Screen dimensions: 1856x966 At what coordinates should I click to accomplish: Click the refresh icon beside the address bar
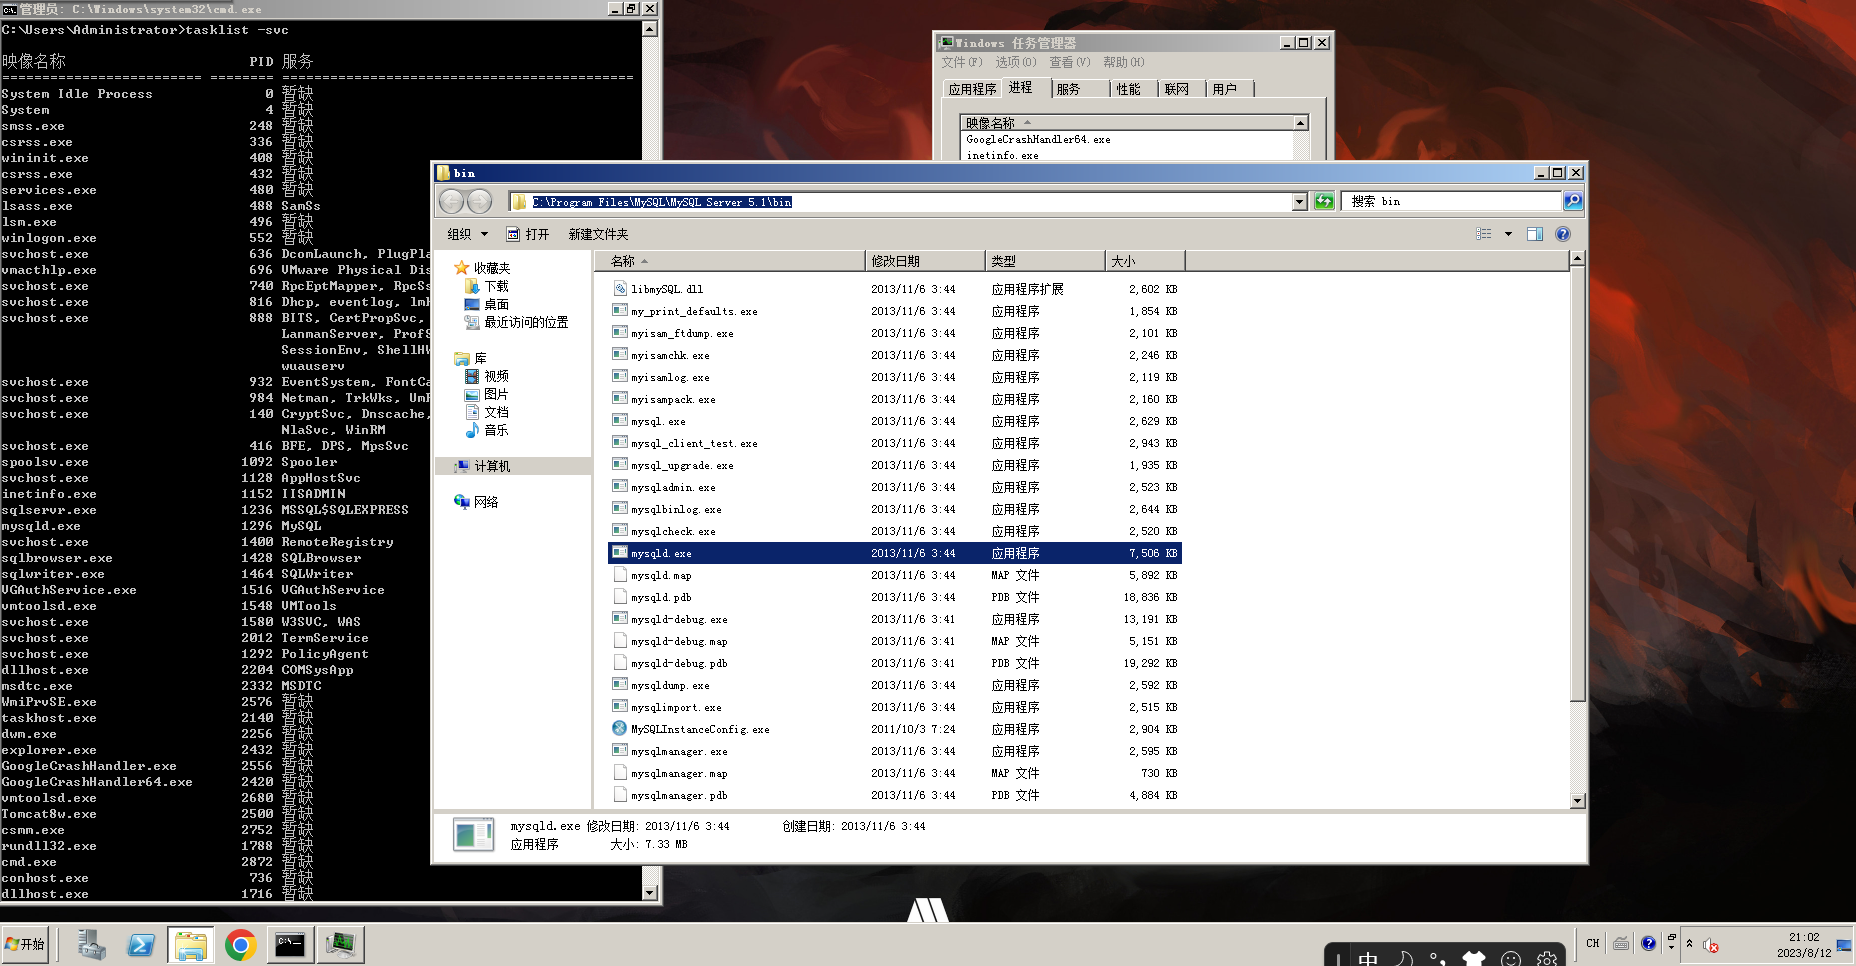(1323, 201)
